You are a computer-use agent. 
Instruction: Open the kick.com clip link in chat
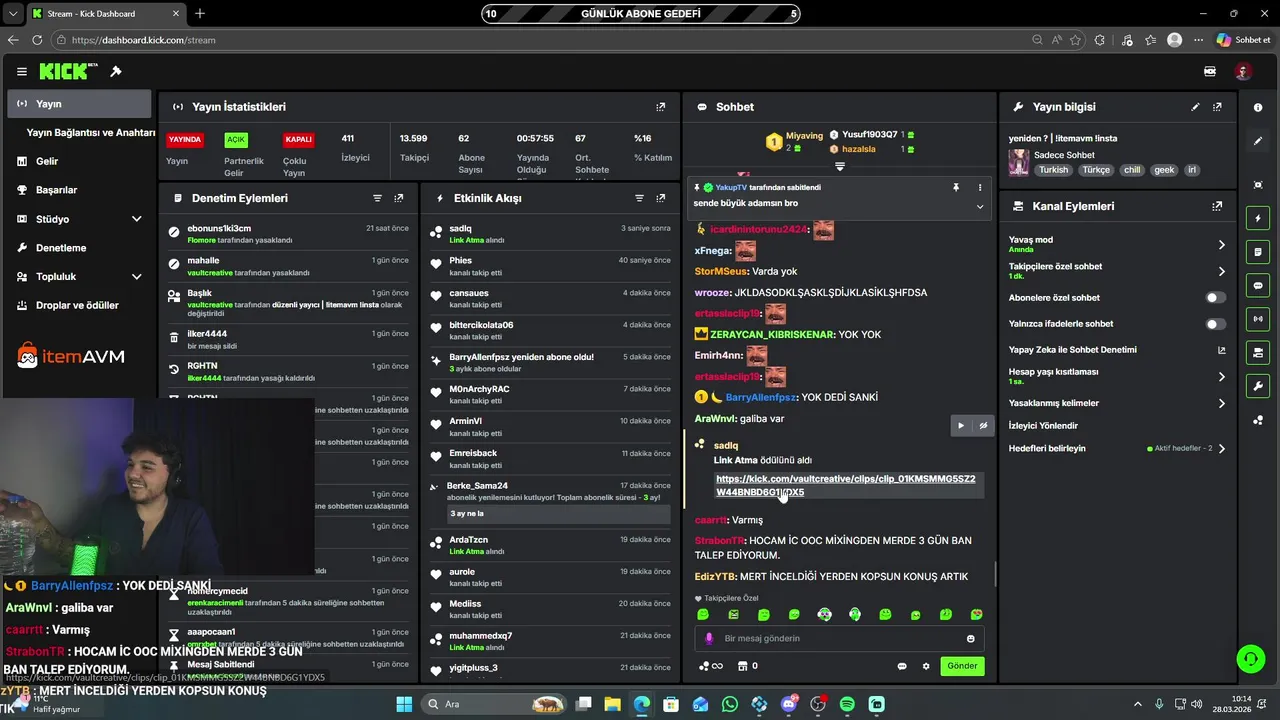pos(845,486)
